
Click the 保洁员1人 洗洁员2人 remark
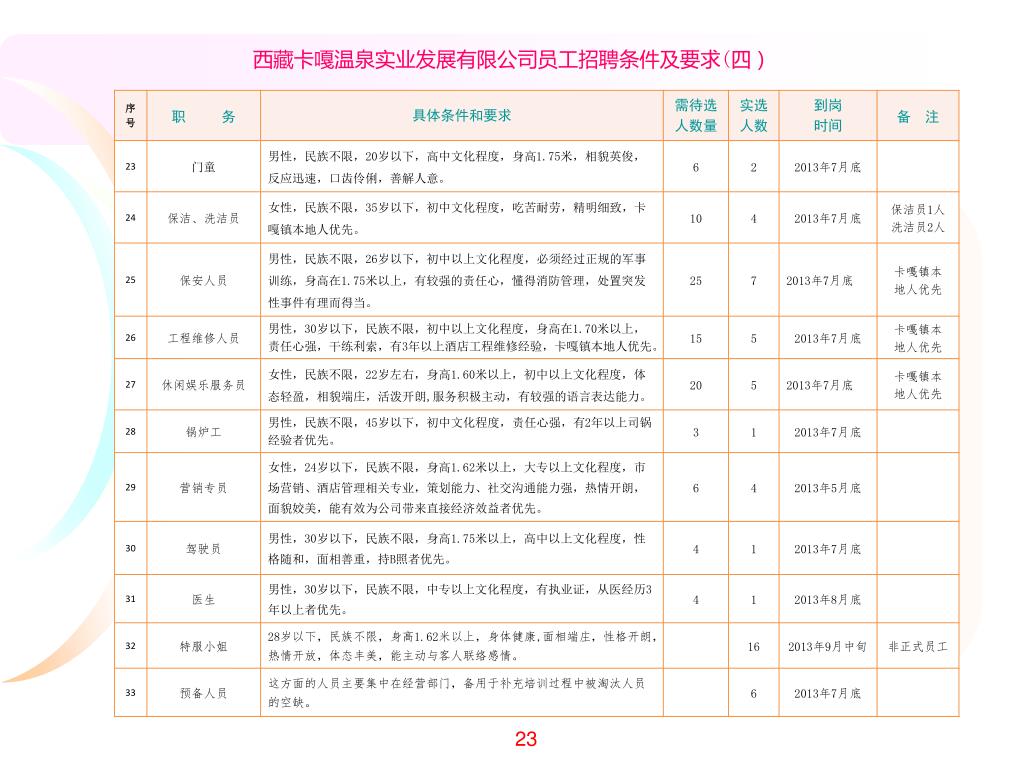pyautogui.click(x=918, y=218)
